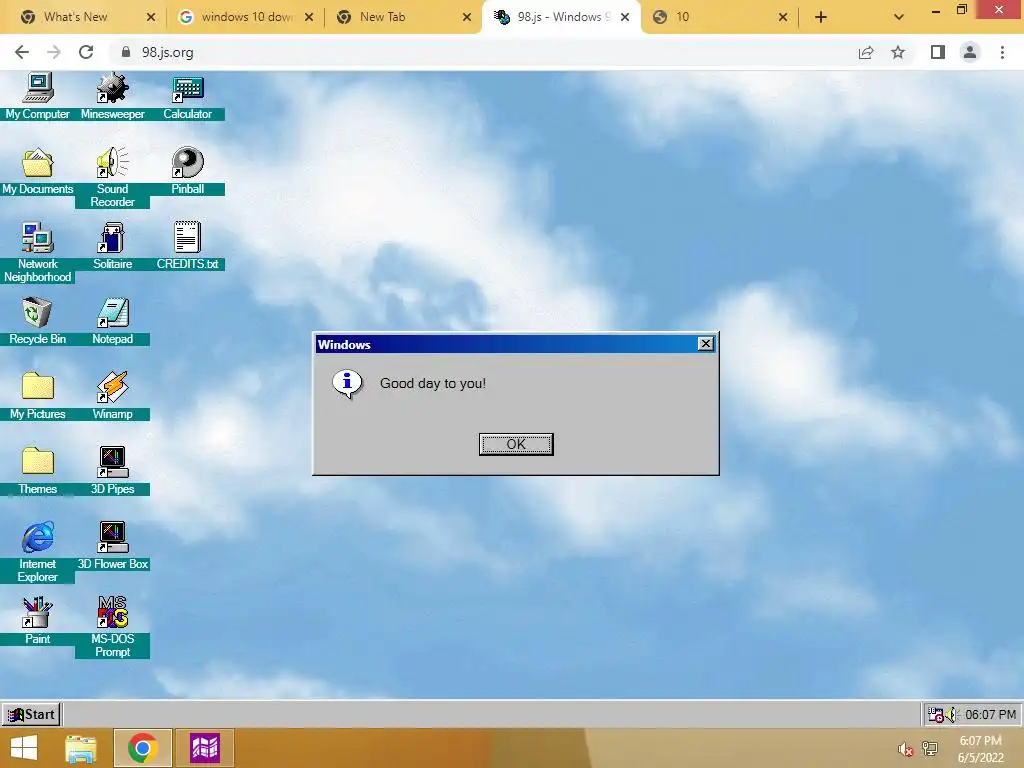Screen dimensions: 1024x768
Task: Launch the Pinball game icon
Action: 187,172
